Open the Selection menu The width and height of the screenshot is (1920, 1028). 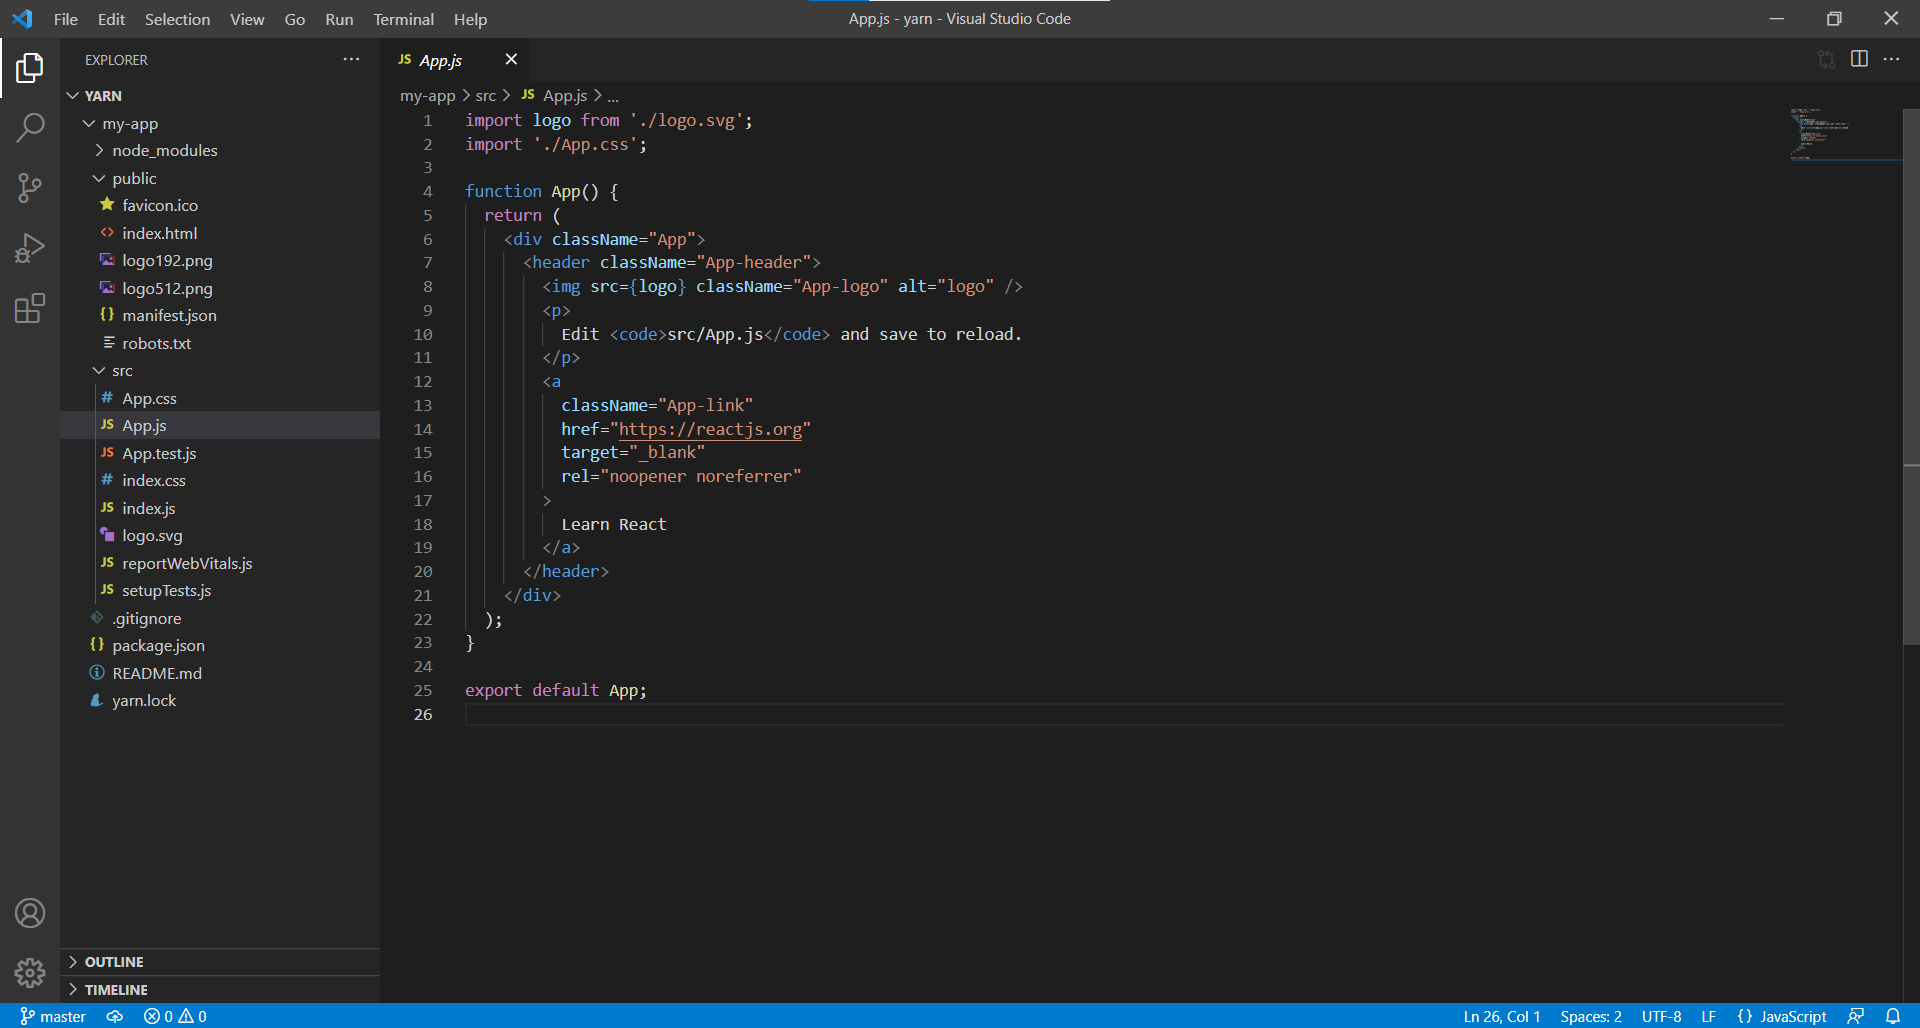[x=177, y=19]
